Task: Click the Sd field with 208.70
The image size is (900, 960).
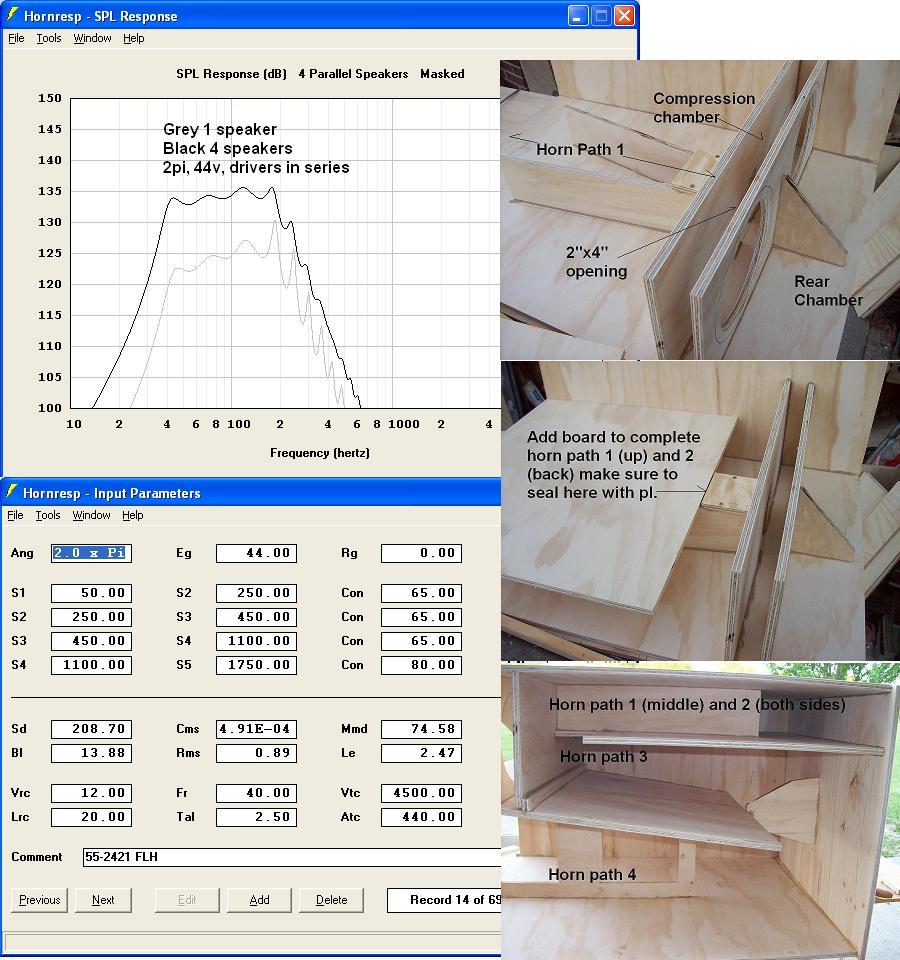Action: point(91,729)
